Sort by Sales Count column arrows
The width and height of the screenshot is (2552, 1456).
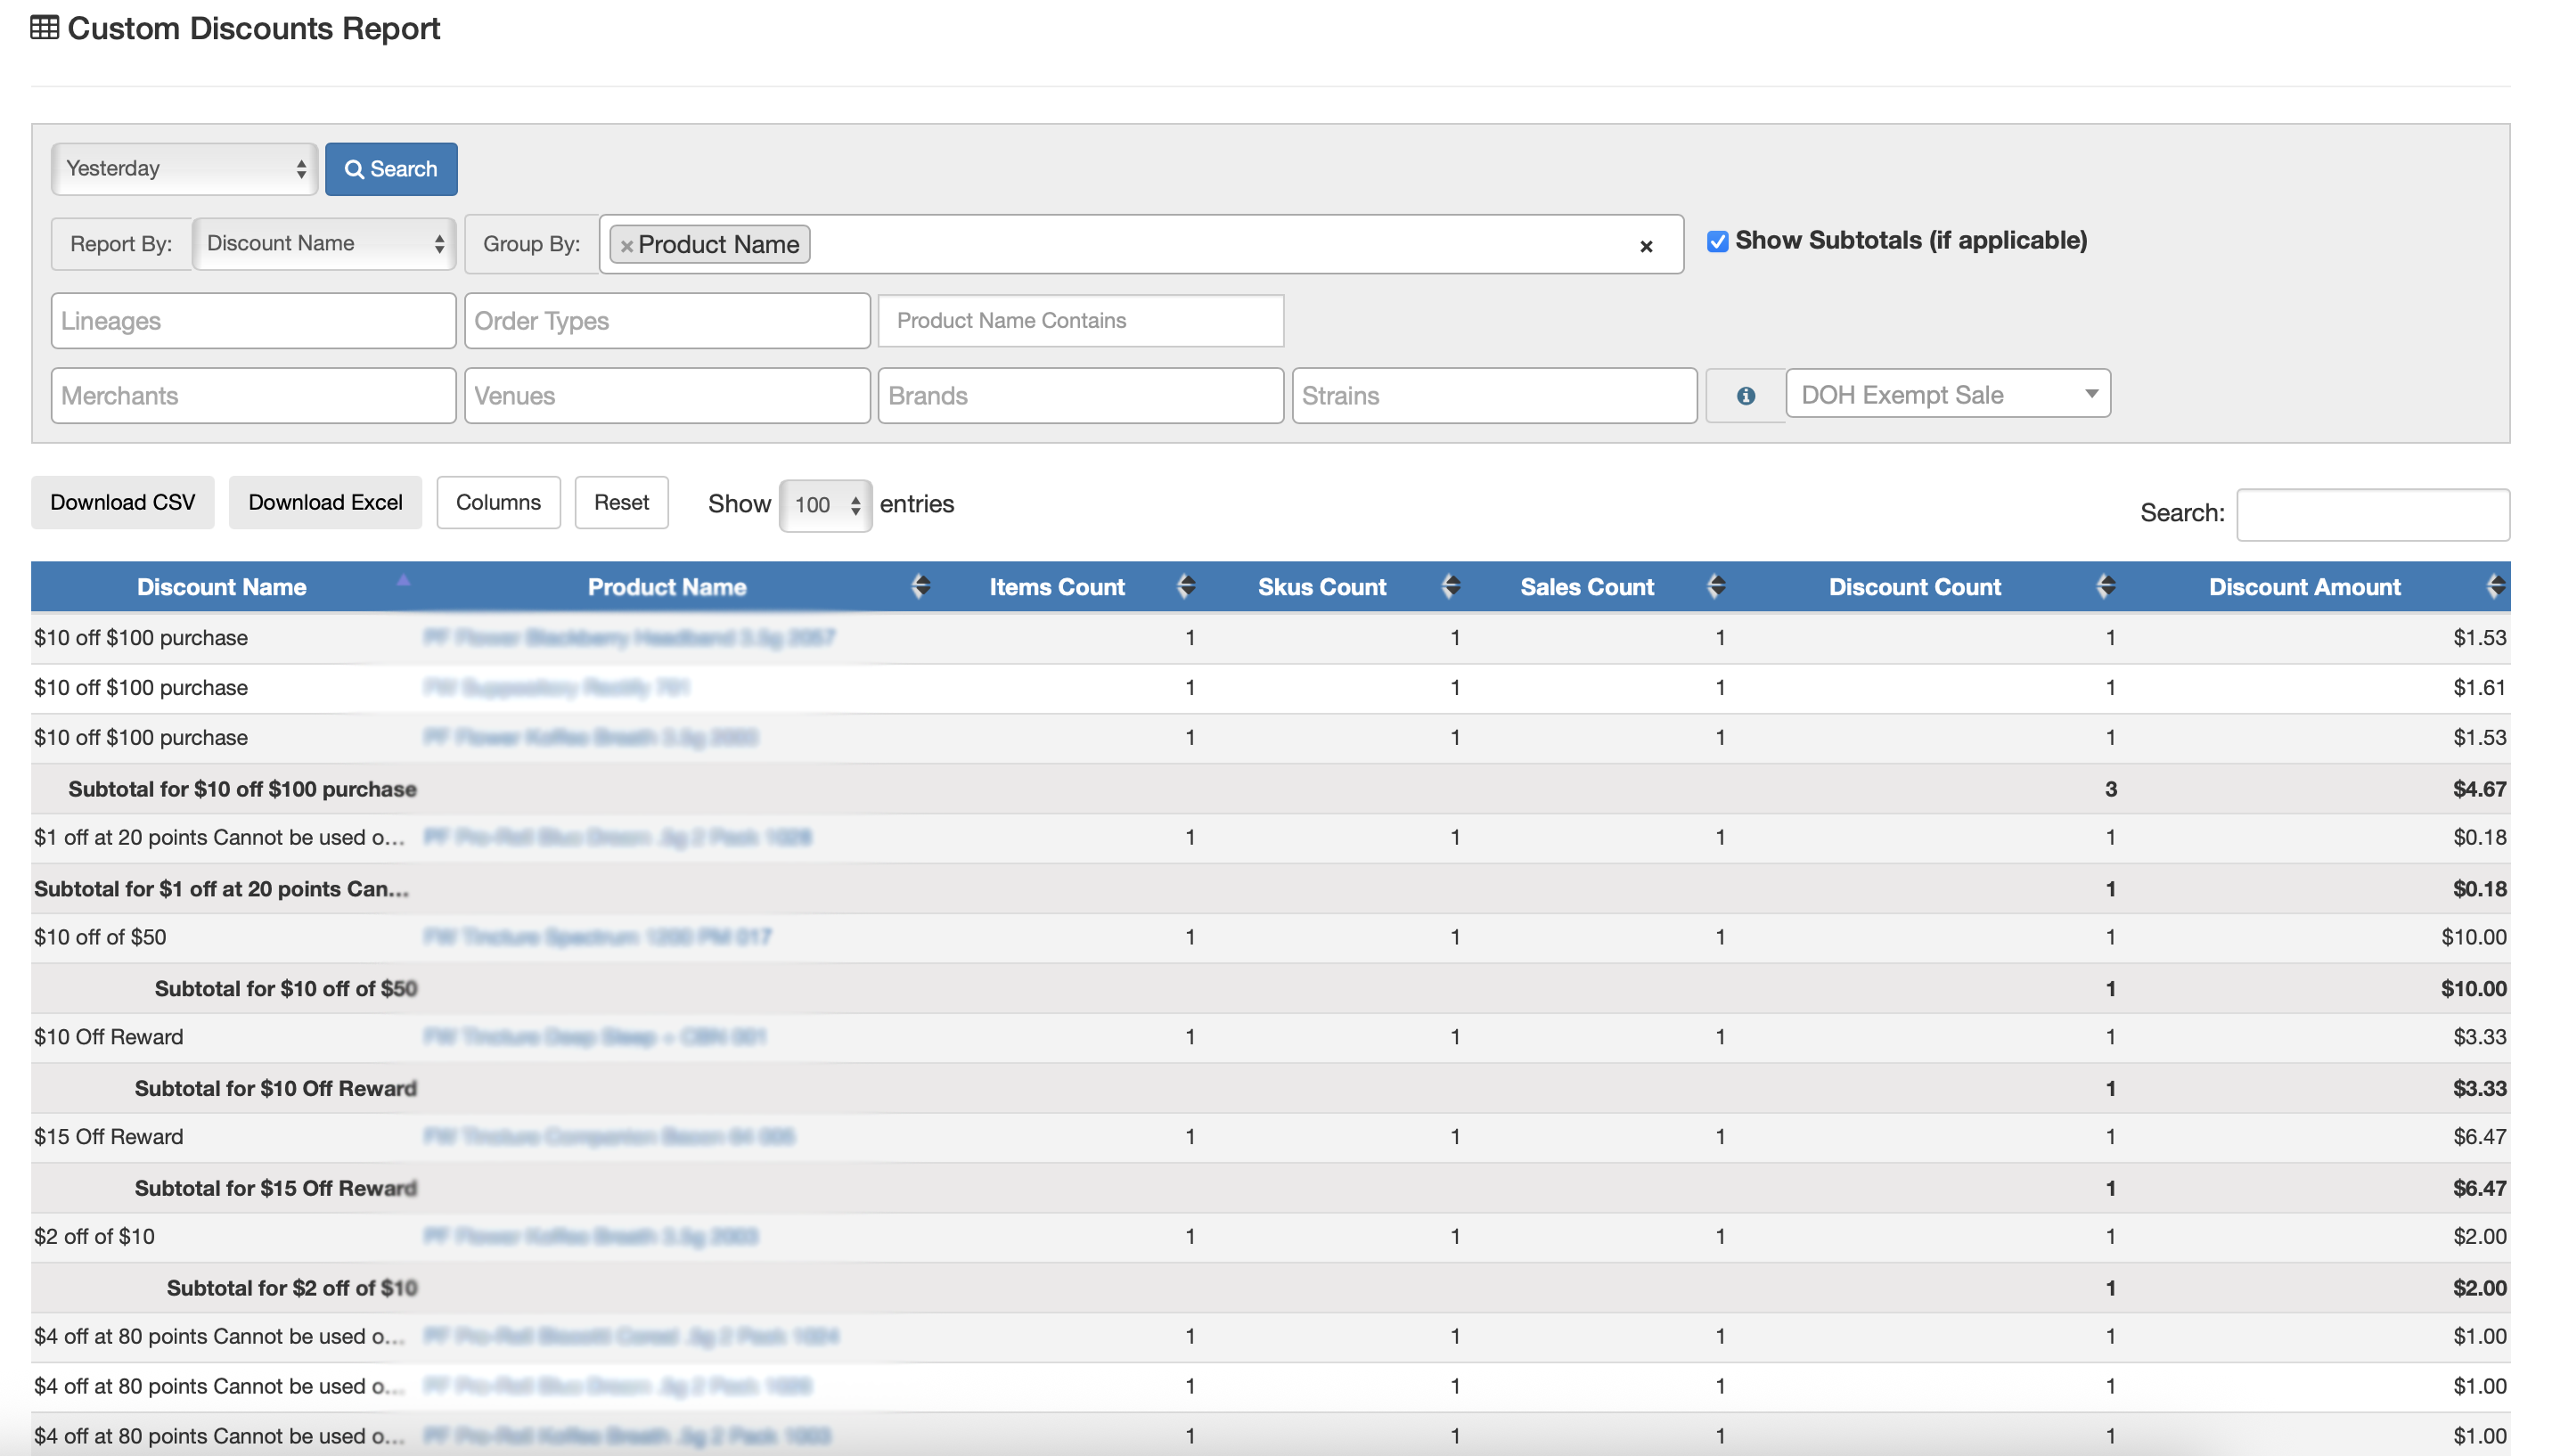pyautogui.click(x=1716, y=587)
